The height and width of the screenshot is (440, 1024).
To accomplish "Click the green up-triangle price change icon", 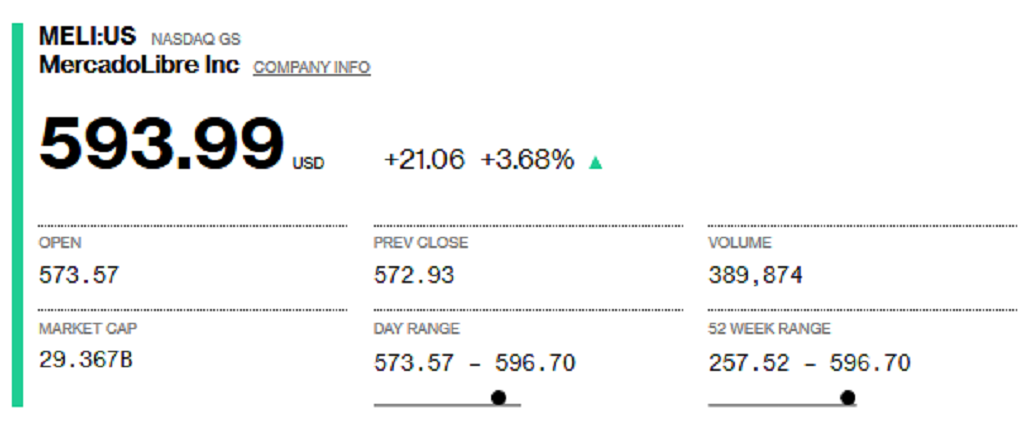I will pyautogui.click(x=595, y=163).
